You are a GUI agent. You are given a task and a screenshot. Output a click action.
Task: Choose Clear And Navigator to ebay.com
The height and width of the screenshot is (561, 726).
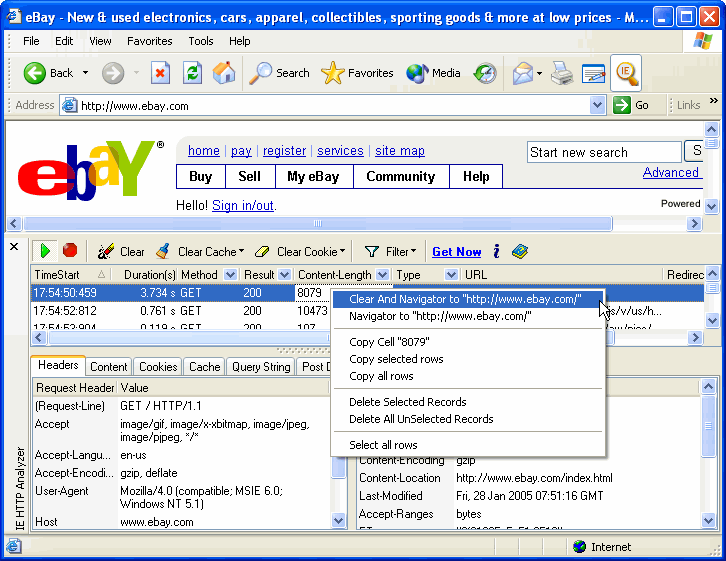pyautogui.click(x=468, y=299)
